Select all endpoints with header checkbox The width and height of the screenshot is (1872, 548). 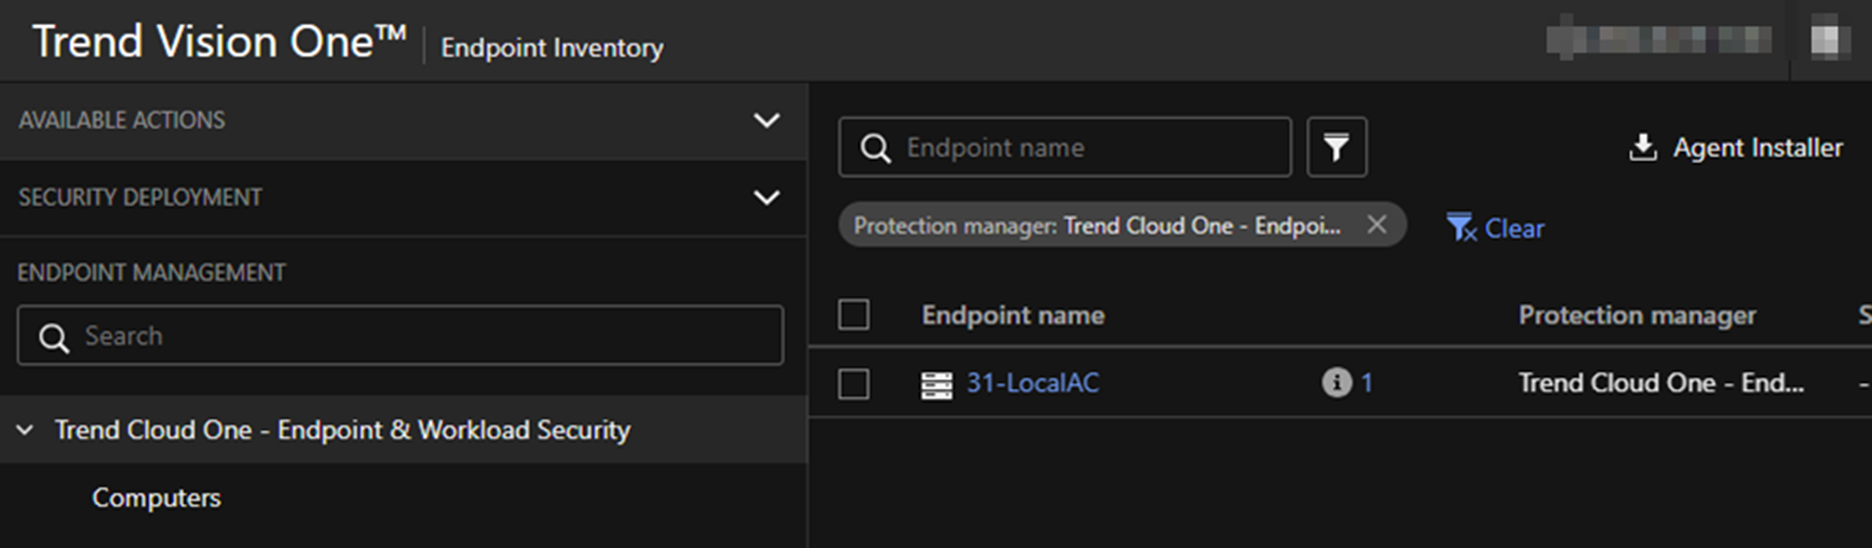click(x=853, y=315)
